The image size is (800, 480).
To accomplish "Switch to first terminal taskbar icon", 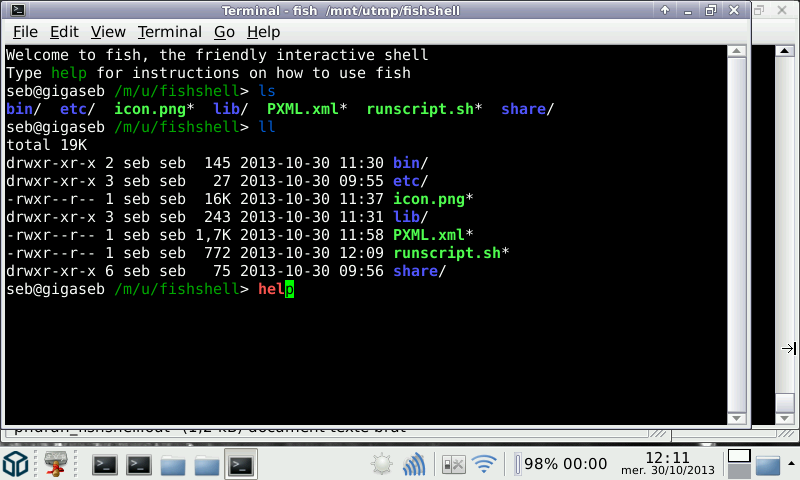I will [x=106, y=464].
